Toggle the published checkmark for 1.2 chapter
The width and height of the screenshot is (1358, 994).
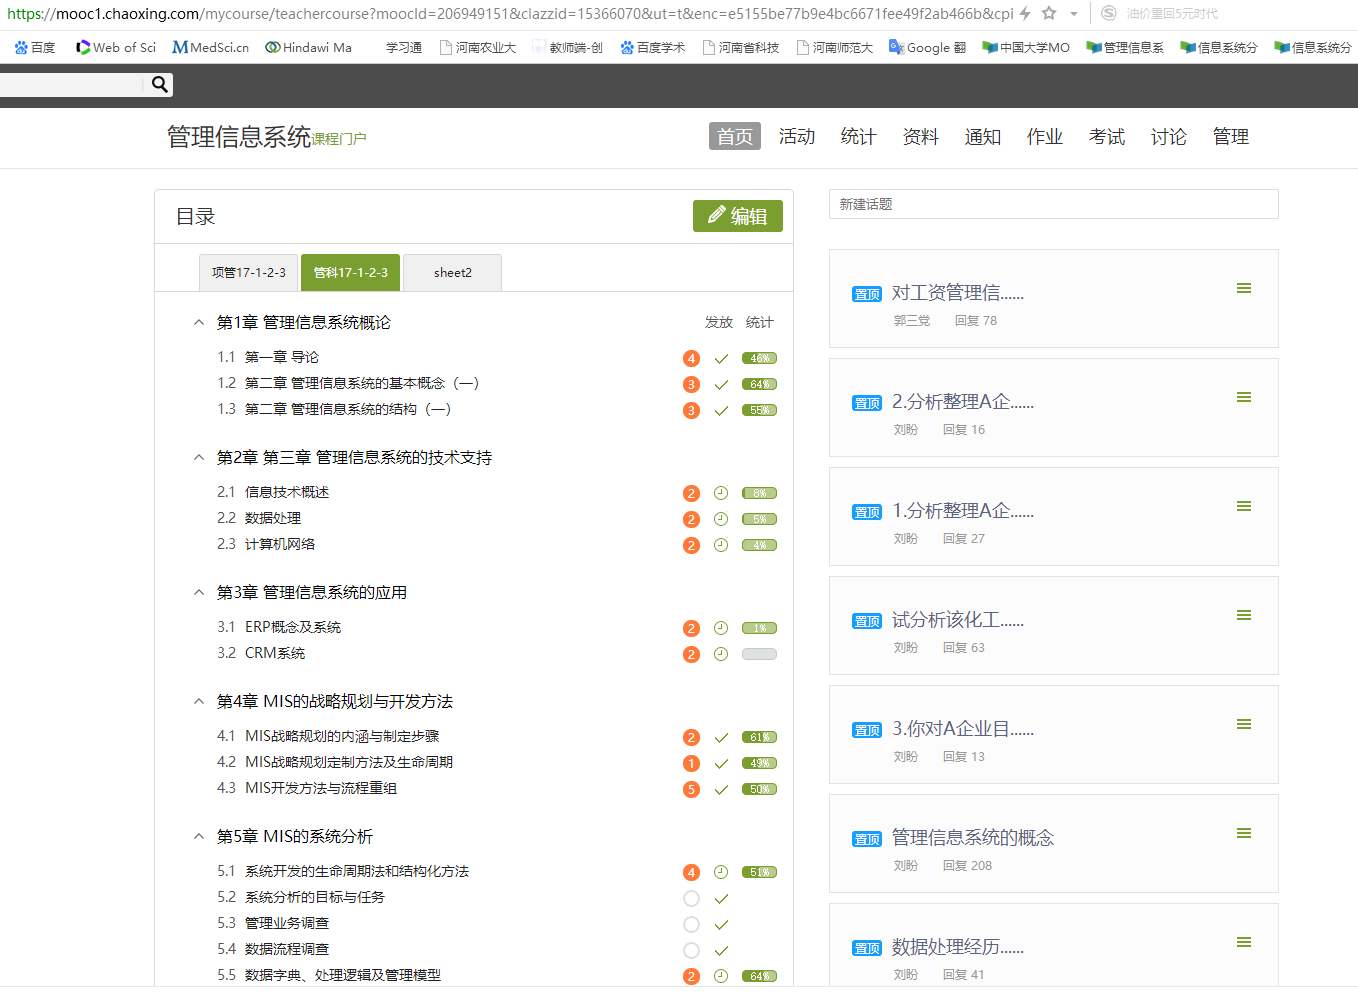[x=721, y=384]
